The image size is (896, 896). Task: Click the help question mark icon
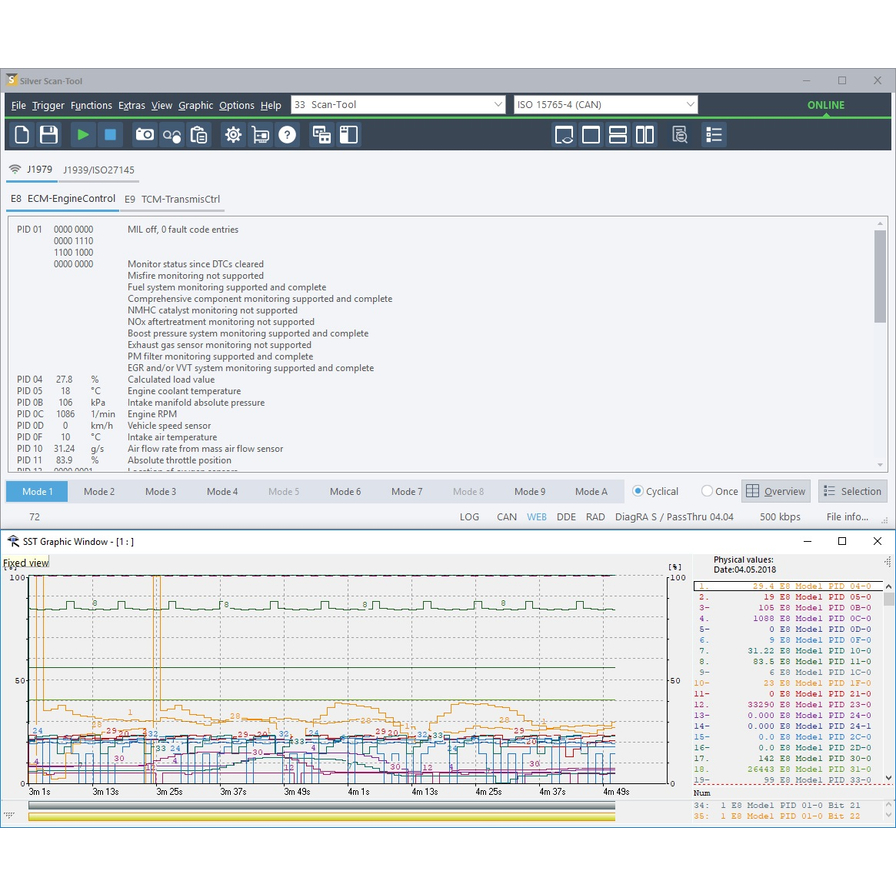(287, 134)
